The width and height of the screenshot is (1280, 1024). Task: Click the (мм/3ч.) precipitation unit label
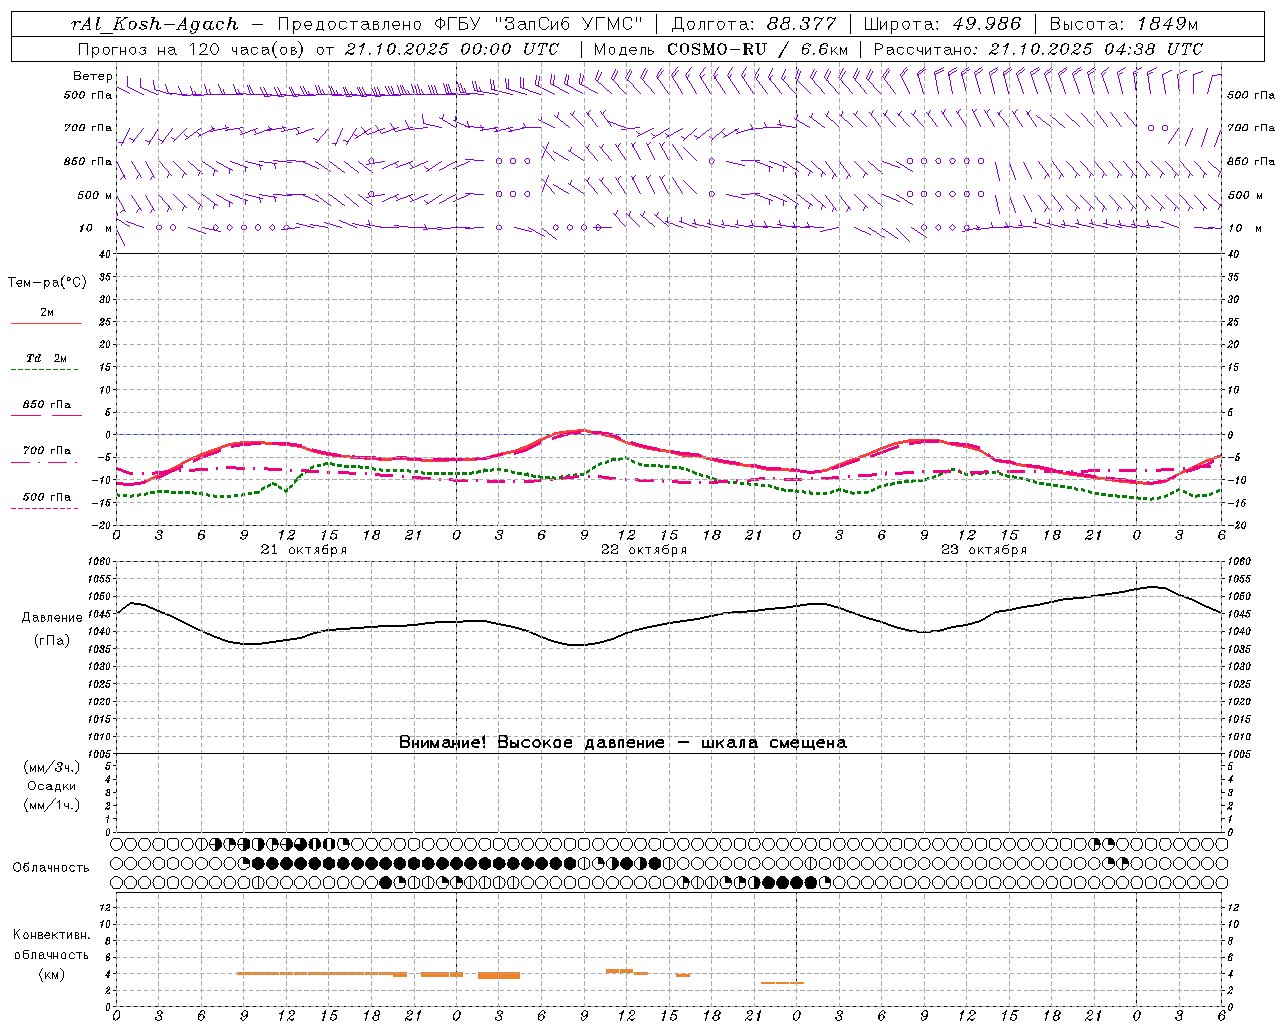coord(52,767)
